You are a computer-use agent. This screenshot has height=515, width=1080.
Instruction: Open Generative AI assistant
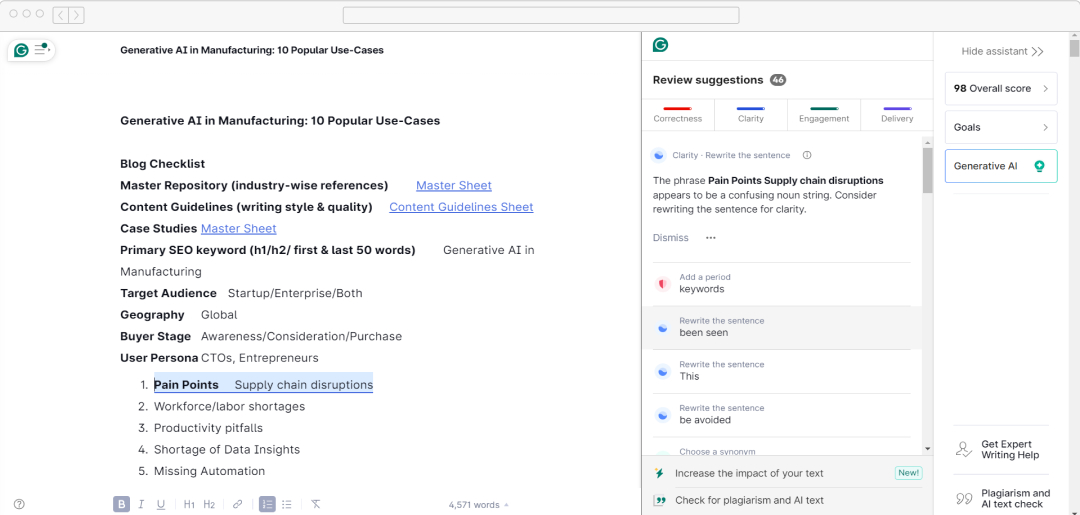tap(1001, 166)
